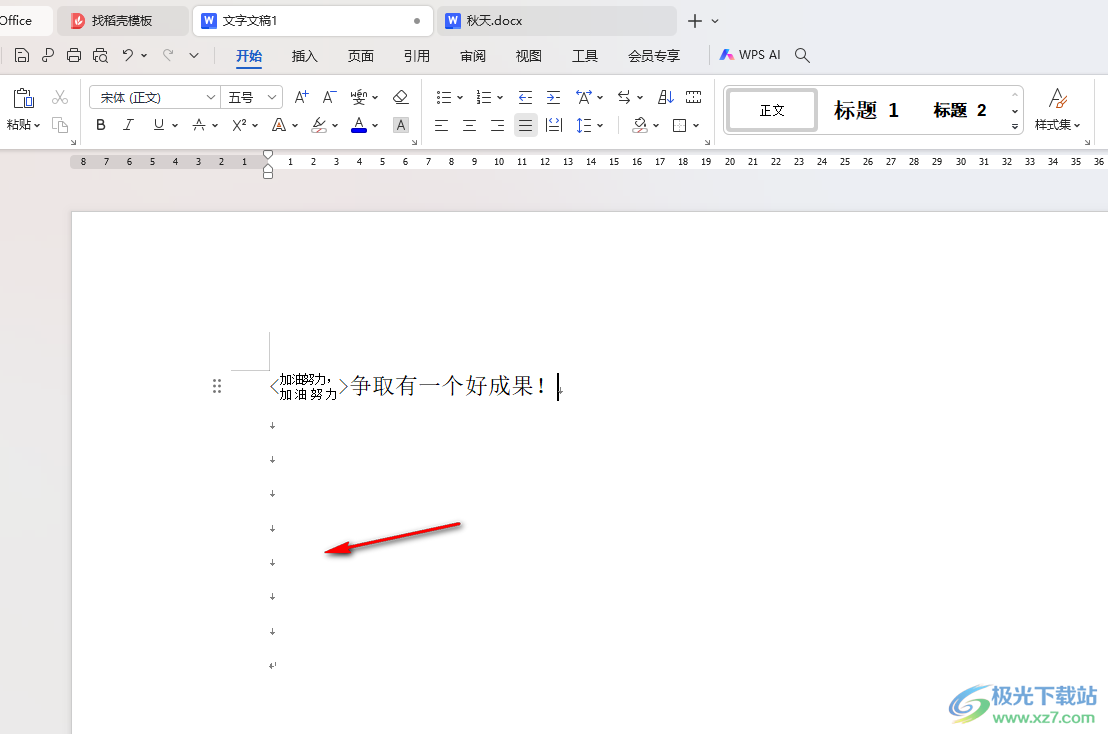Viewport: 1108px width, 734px height.
Task: Open the 插入 ribbon tab
Action: 305,56
